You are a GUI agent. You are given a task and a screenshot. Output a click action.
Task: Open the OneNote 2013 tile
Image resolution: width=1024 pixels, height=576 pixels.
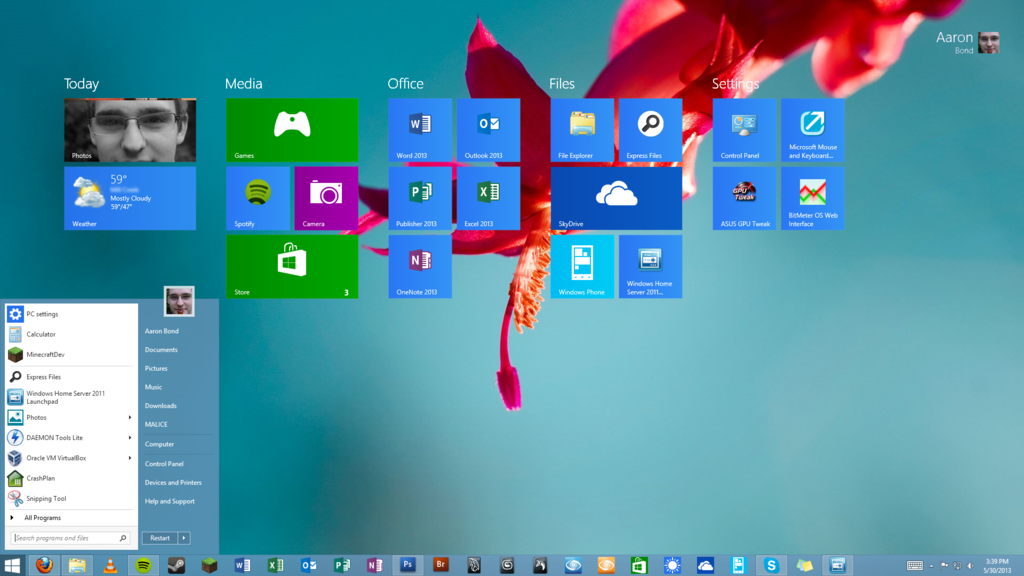click(x=420, y=266)
